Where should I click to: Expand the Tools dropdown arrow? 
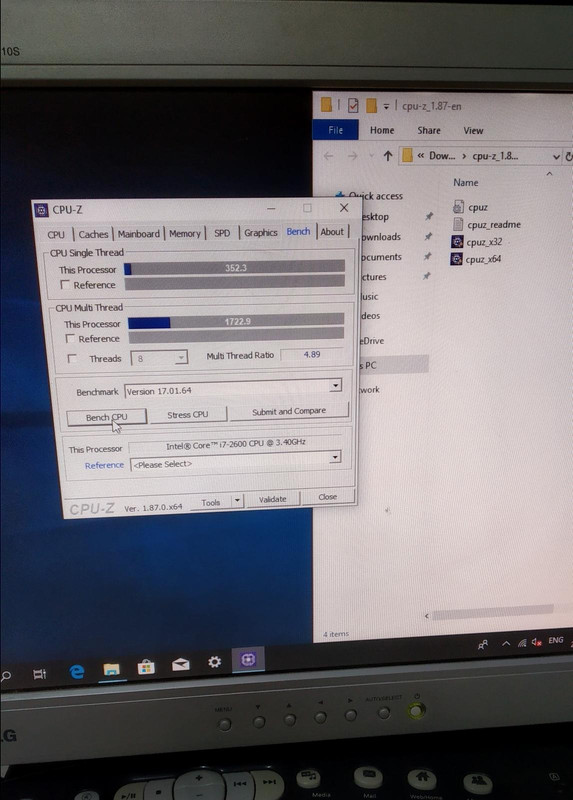[237, 501]
